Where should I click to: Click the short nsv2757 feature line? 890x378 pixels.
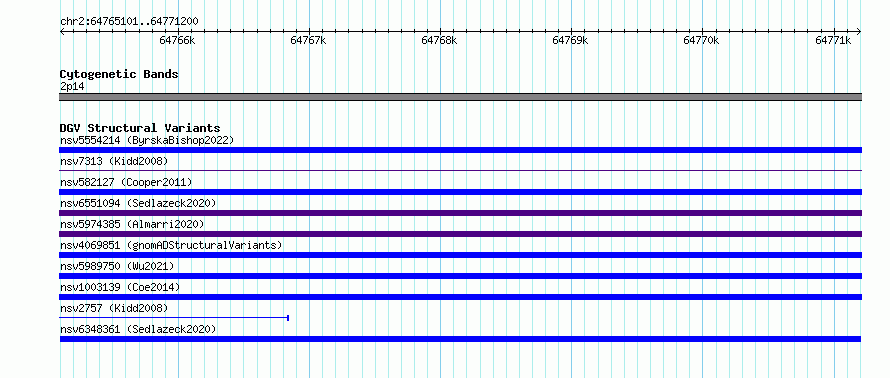[174, 318]
